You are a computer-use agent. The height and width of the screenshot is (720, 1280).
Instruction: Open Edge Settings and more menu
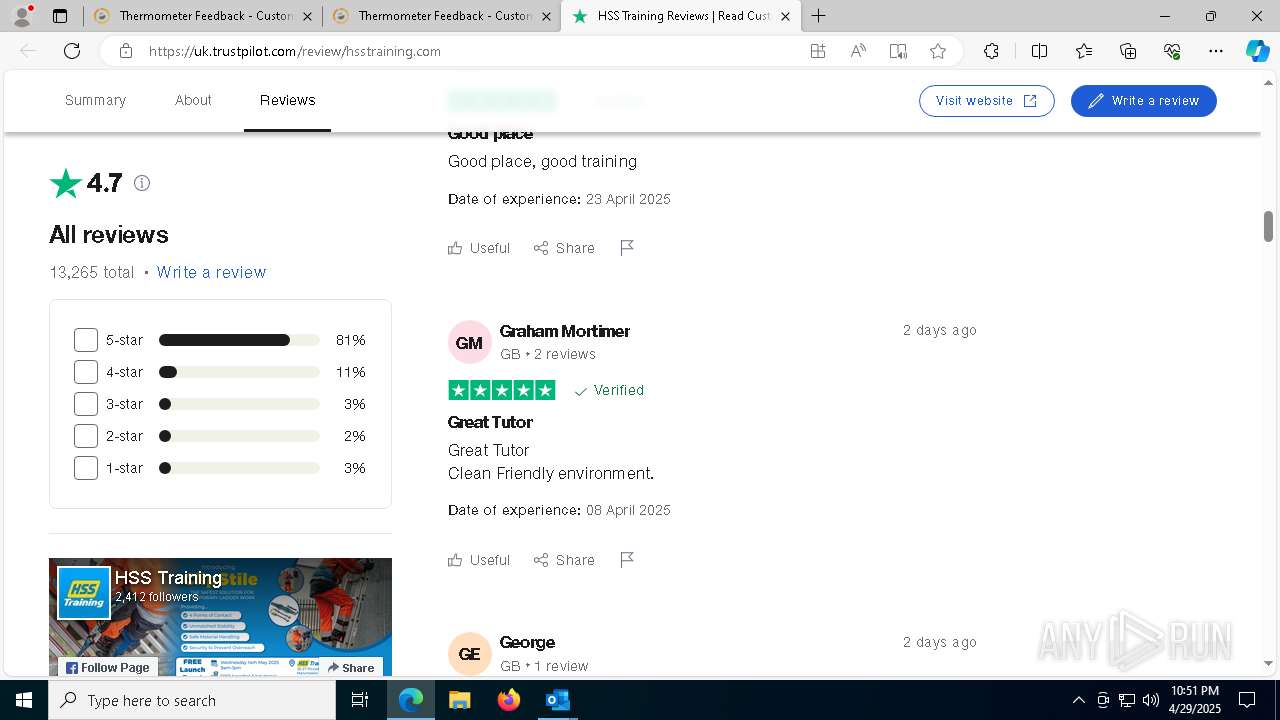[x=1216, y=51]
